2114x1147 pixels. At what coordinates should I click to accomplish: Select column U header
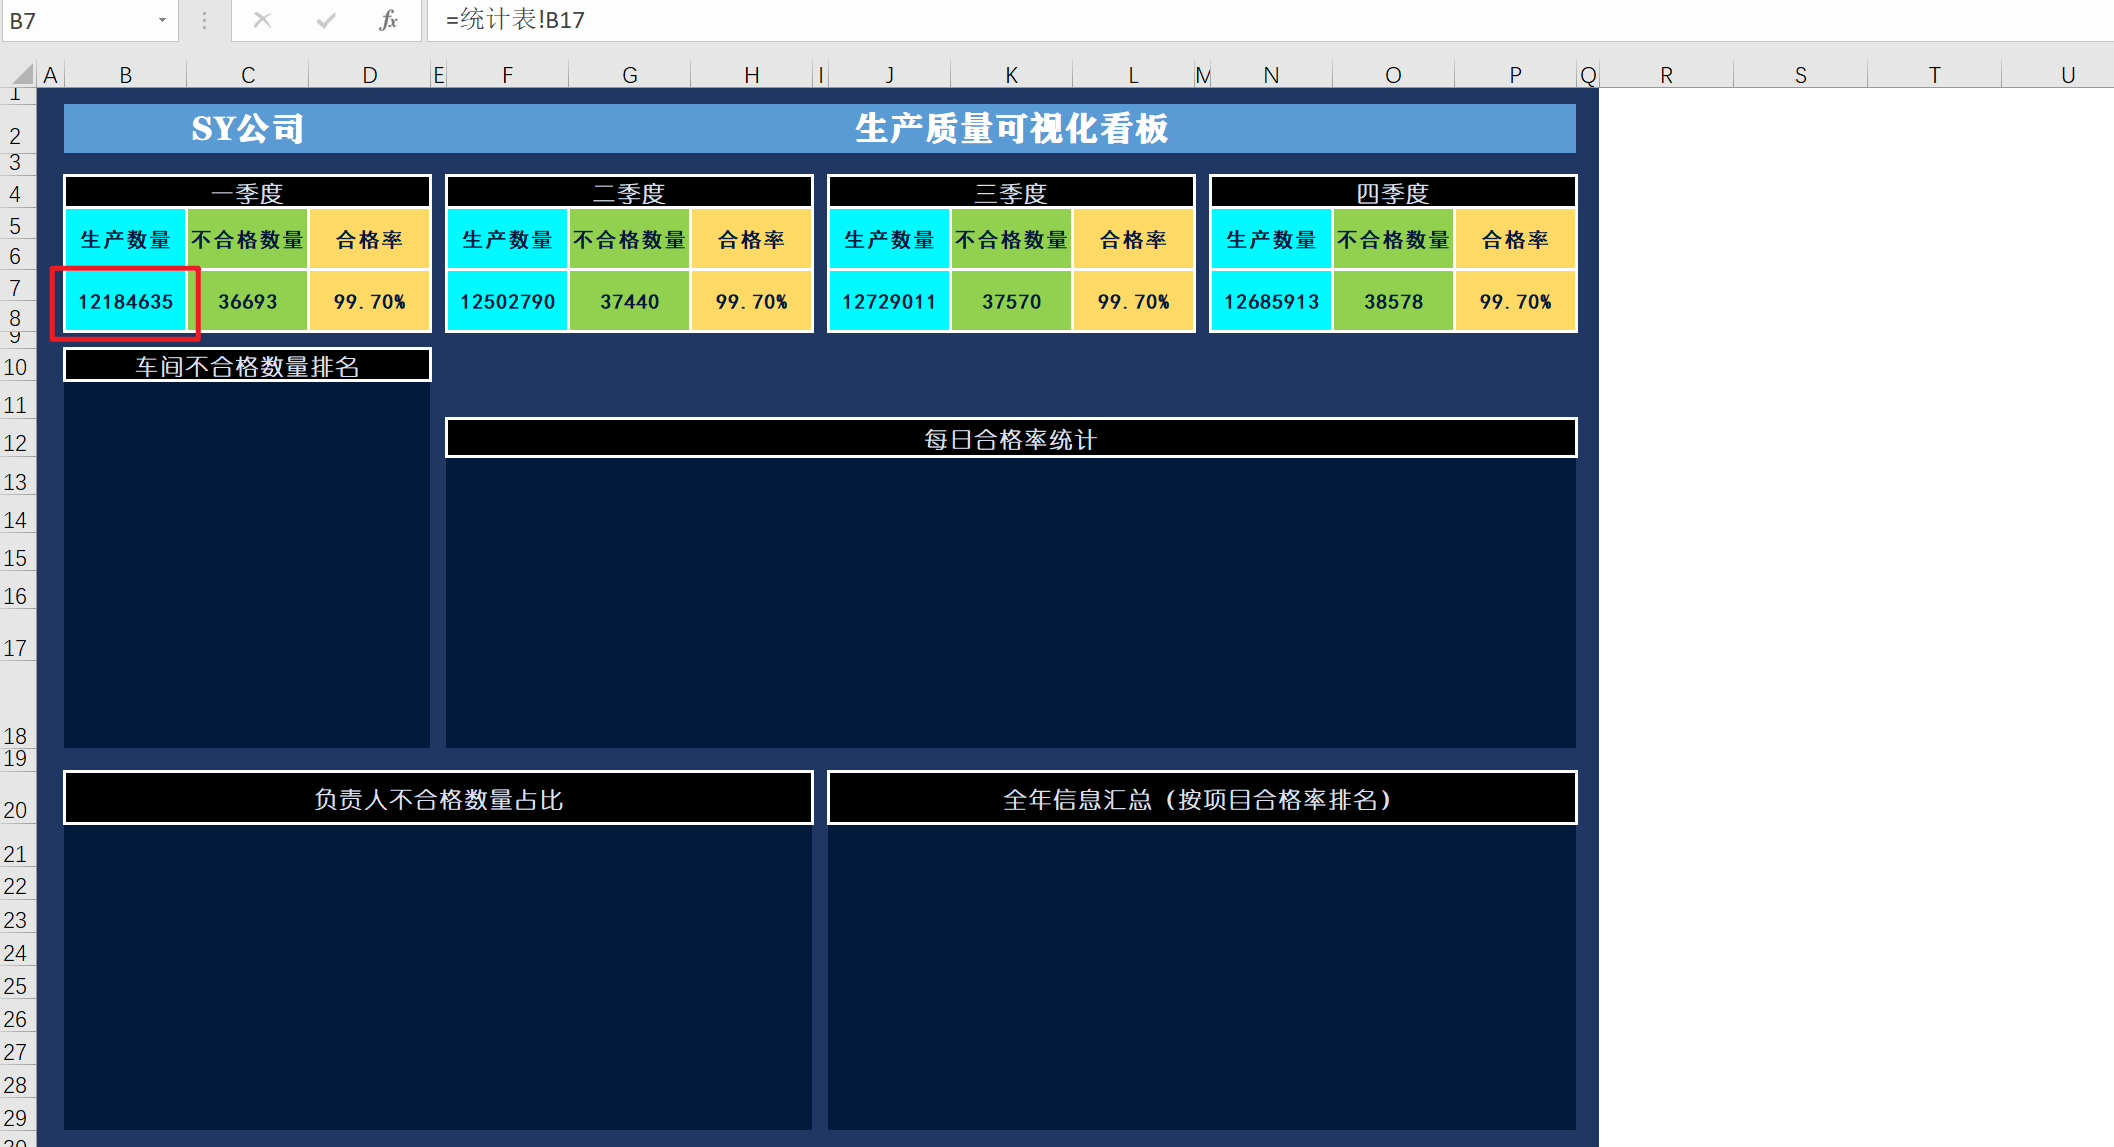2067,75
